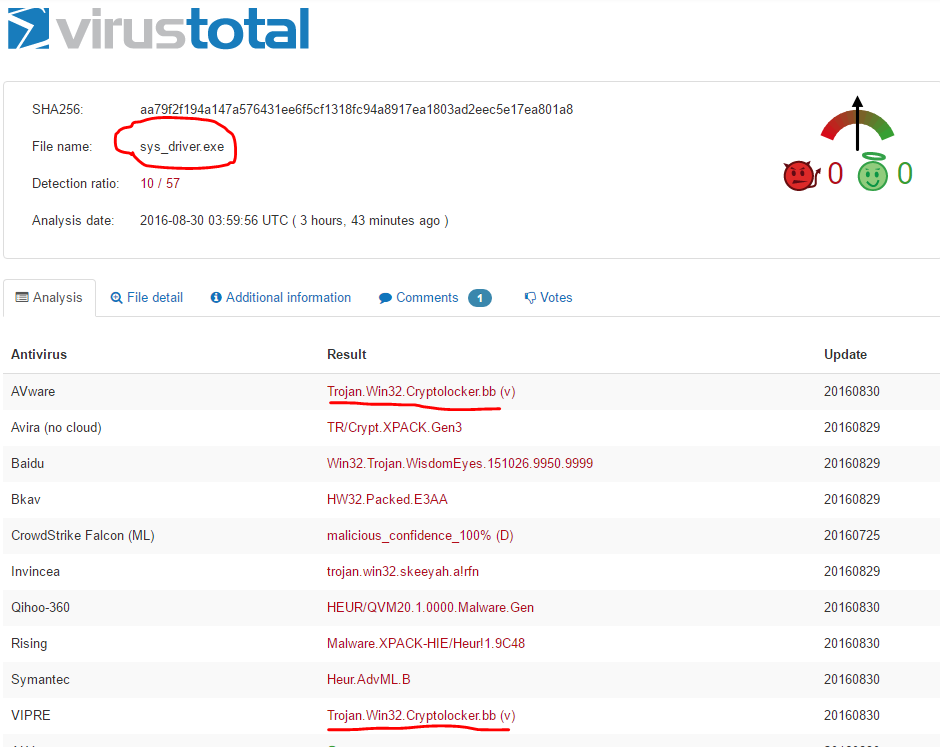
Task: Click the malicious_confidence_100% (D) result
Action: click(x=420, y=535)
